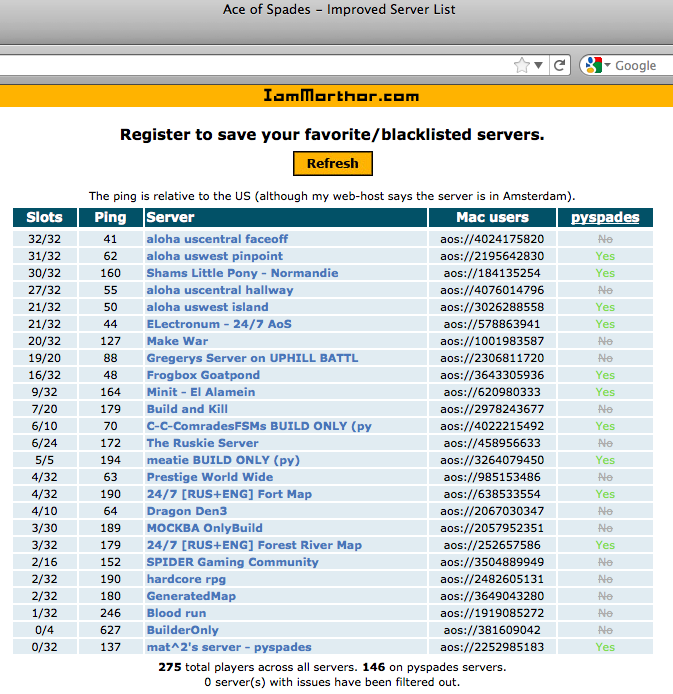The image size is (673, 694).
Task: Select Mac address aos://578863941
Action: click(x=492, y=324)
